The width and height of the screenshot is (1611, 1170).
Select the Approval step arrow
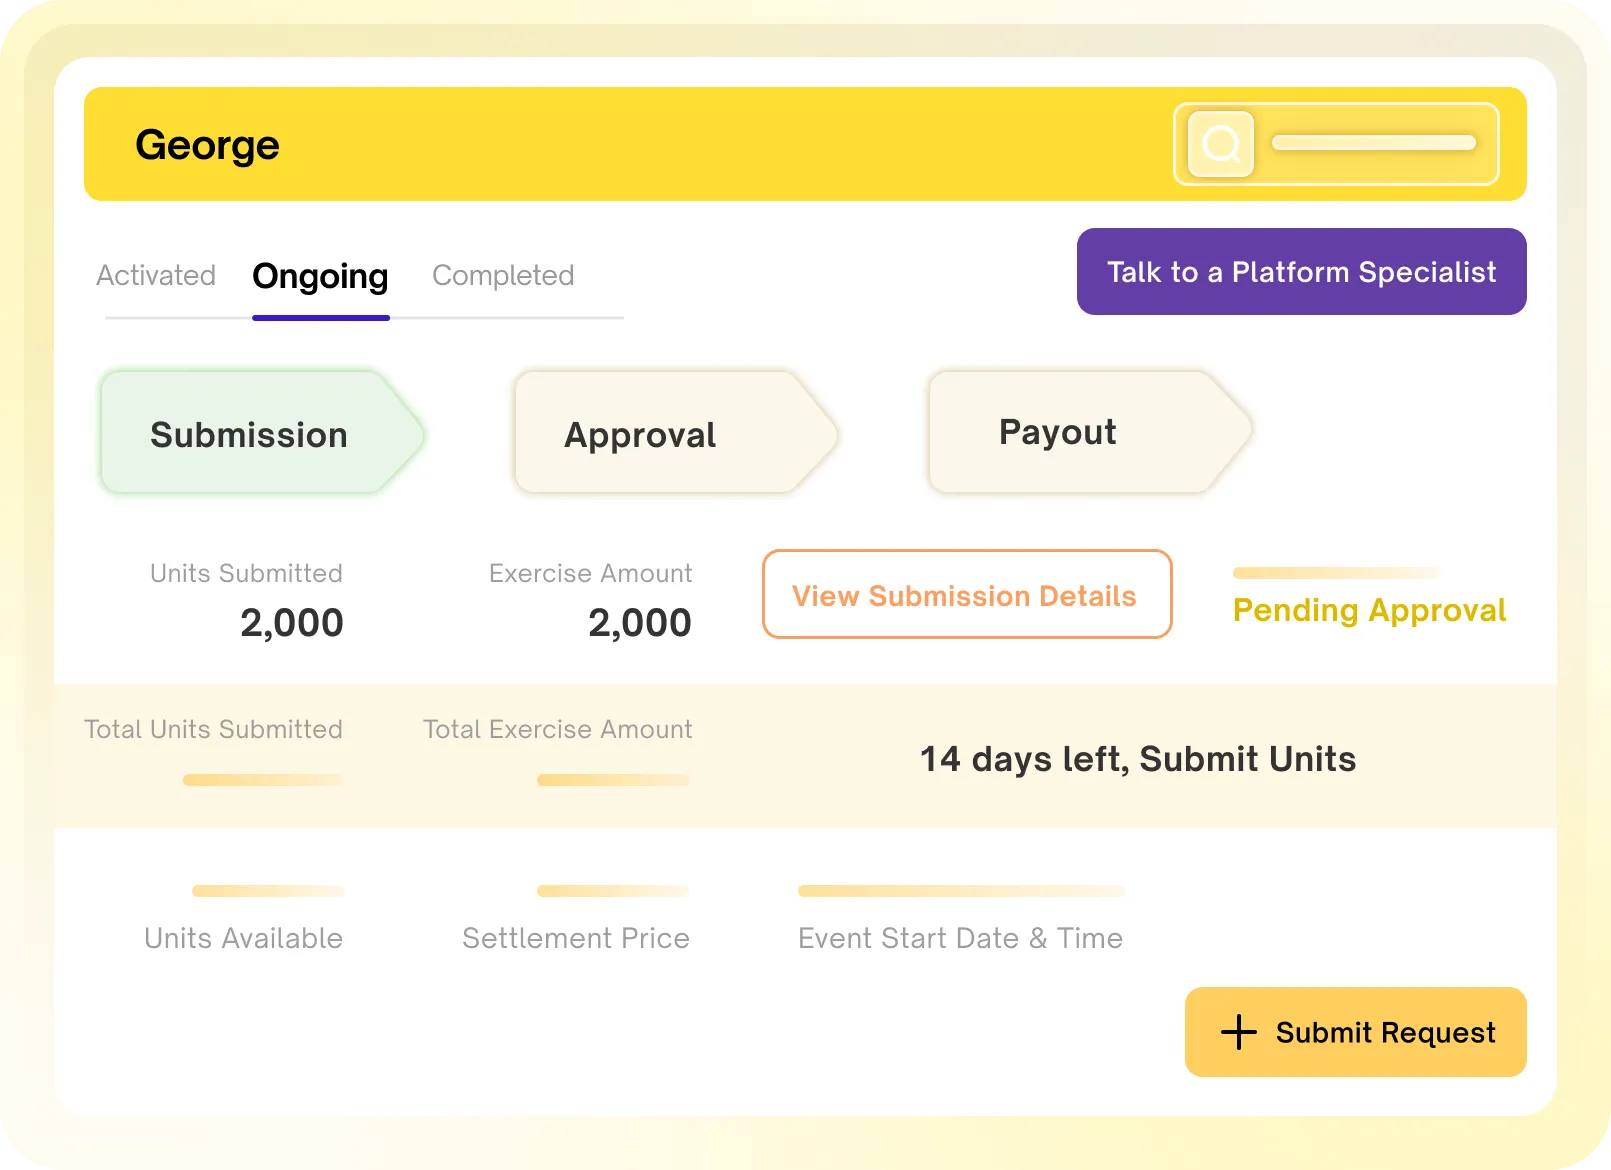[676, 433]
